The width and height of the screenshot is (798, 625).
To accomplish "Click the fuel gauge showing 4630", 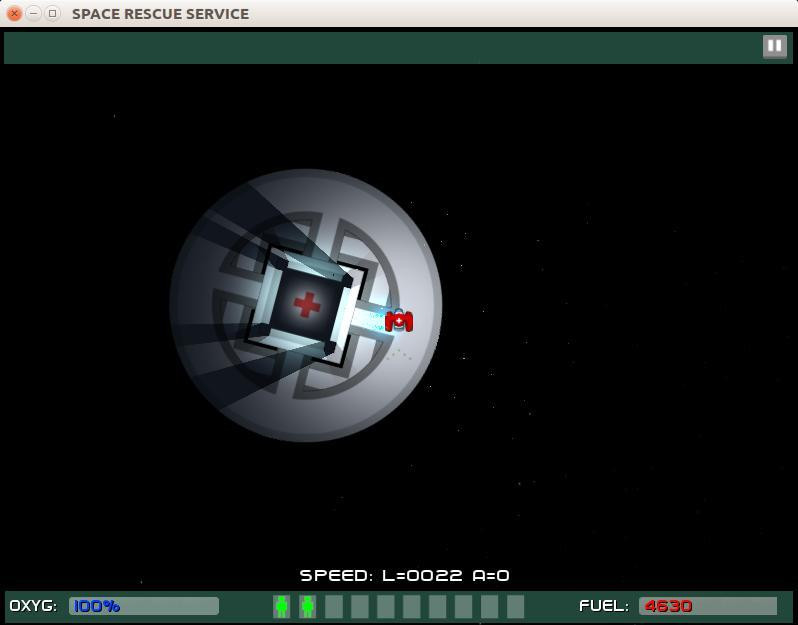I will (708, 606).
